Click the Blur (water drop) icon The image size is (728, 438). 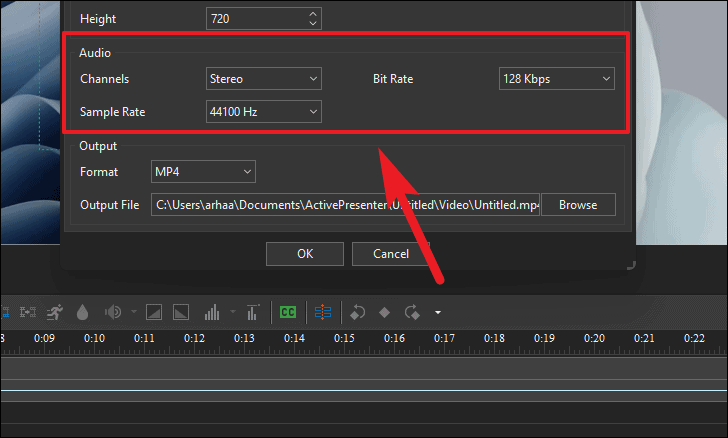point(82,312)
